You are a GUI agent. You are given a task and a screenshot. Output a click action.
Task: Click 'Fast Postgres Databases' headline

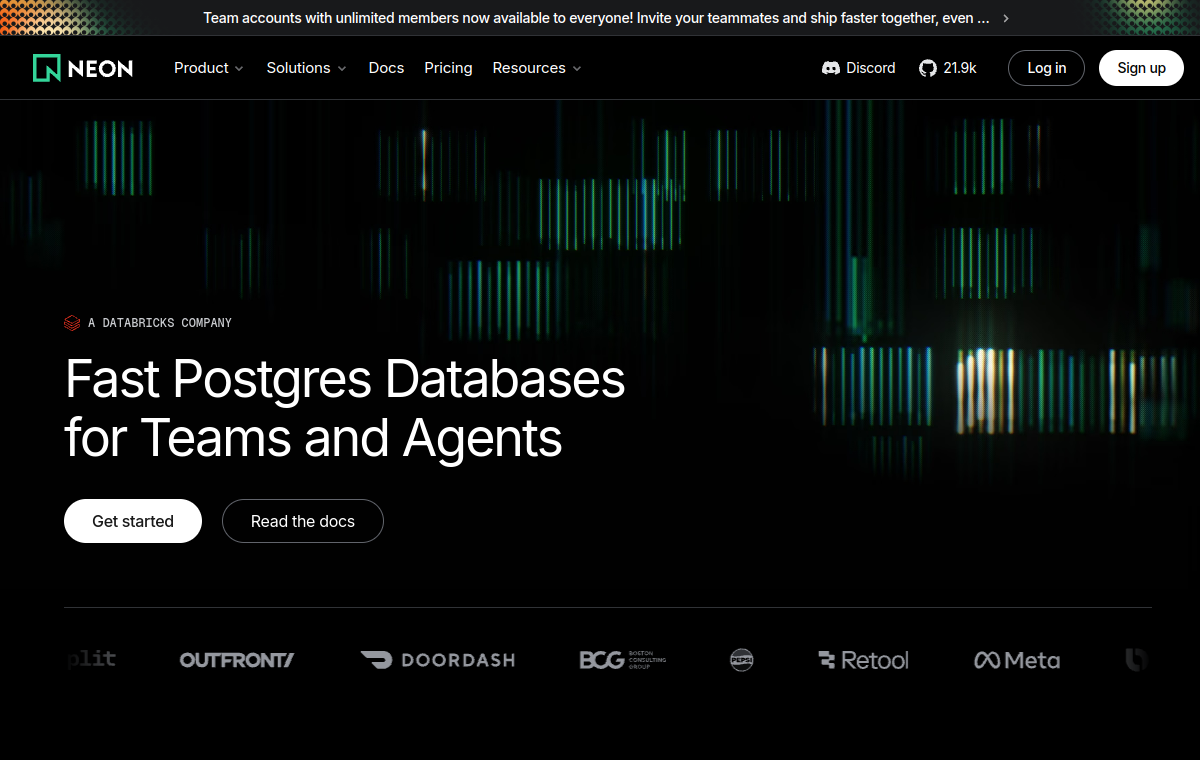point(345,381)
